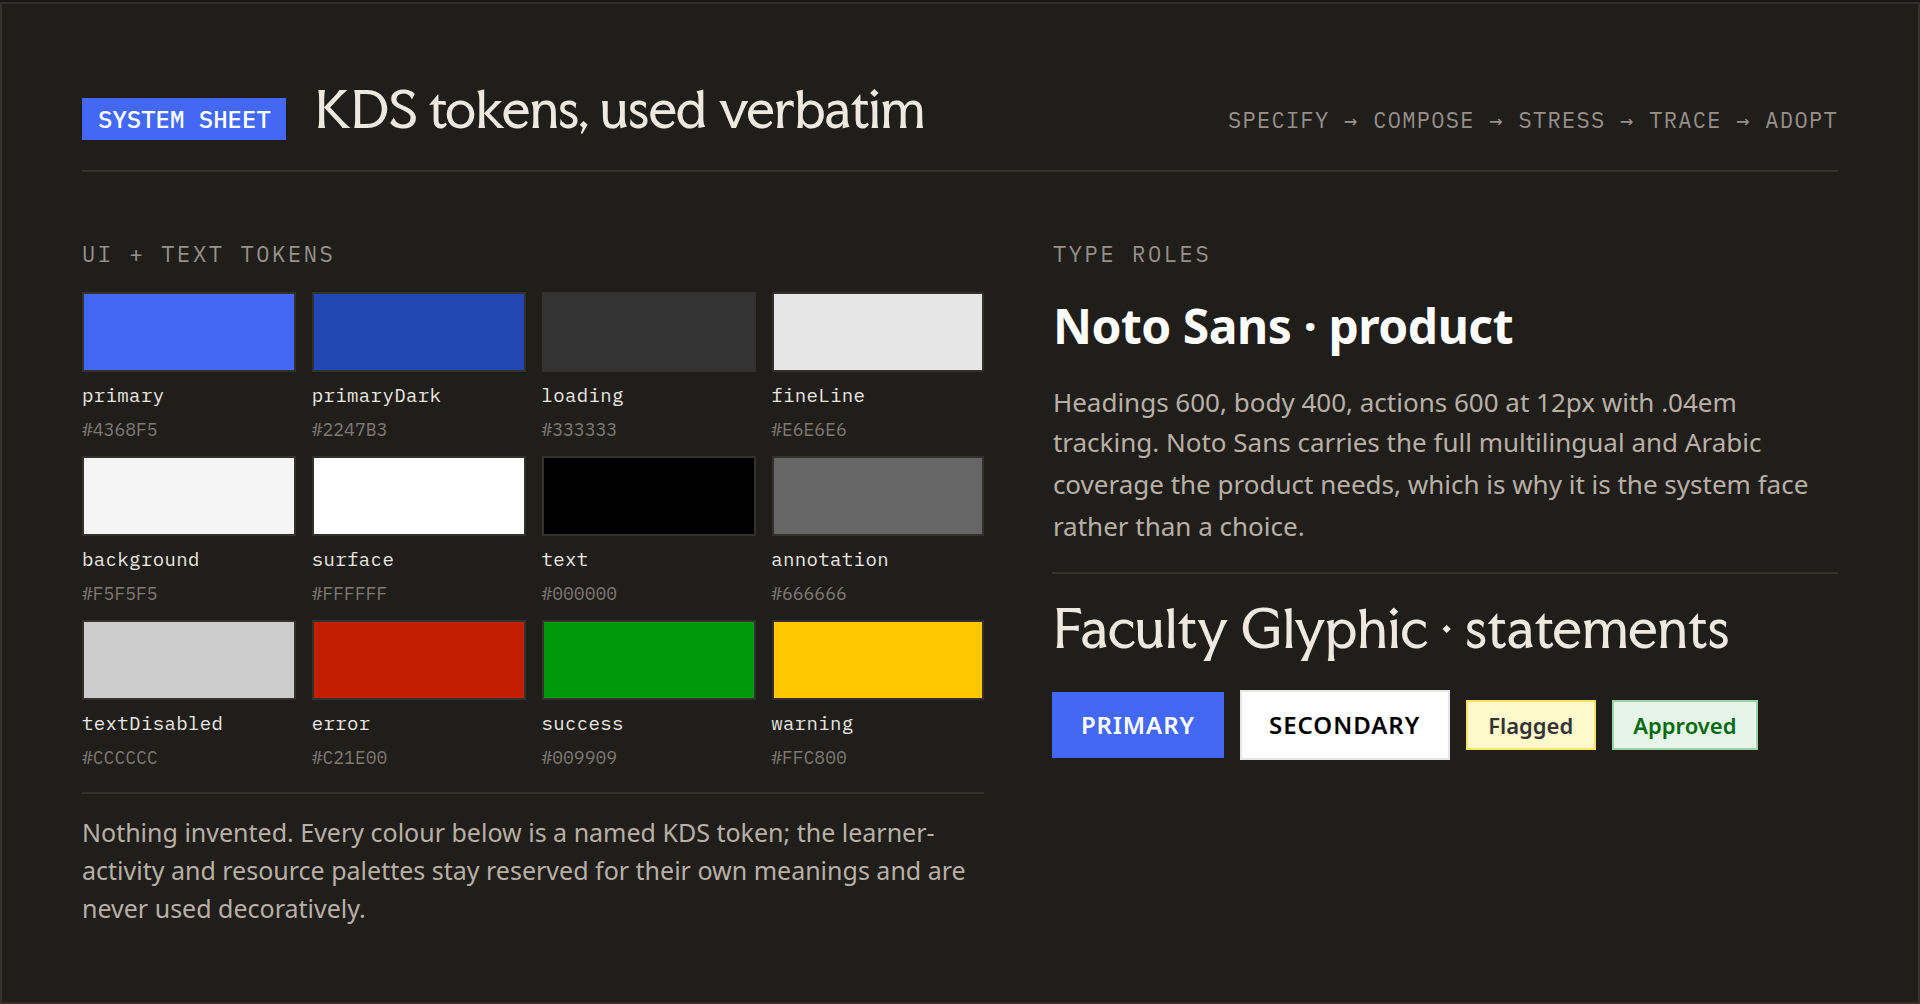The width and height of the screenshot is (1920, 1004).
Task: Click the 'UI + TEXT TOKENS' heading
Action: (208, 254)
